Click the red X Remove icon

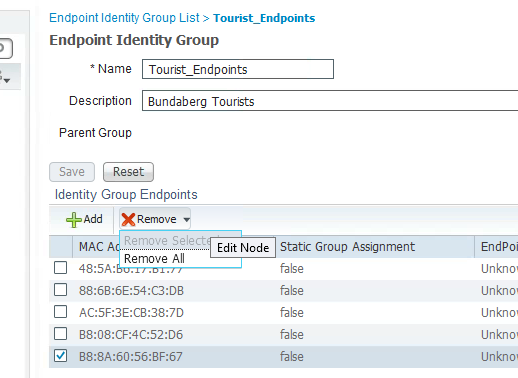pyautogui.click(x=128, y=220)
